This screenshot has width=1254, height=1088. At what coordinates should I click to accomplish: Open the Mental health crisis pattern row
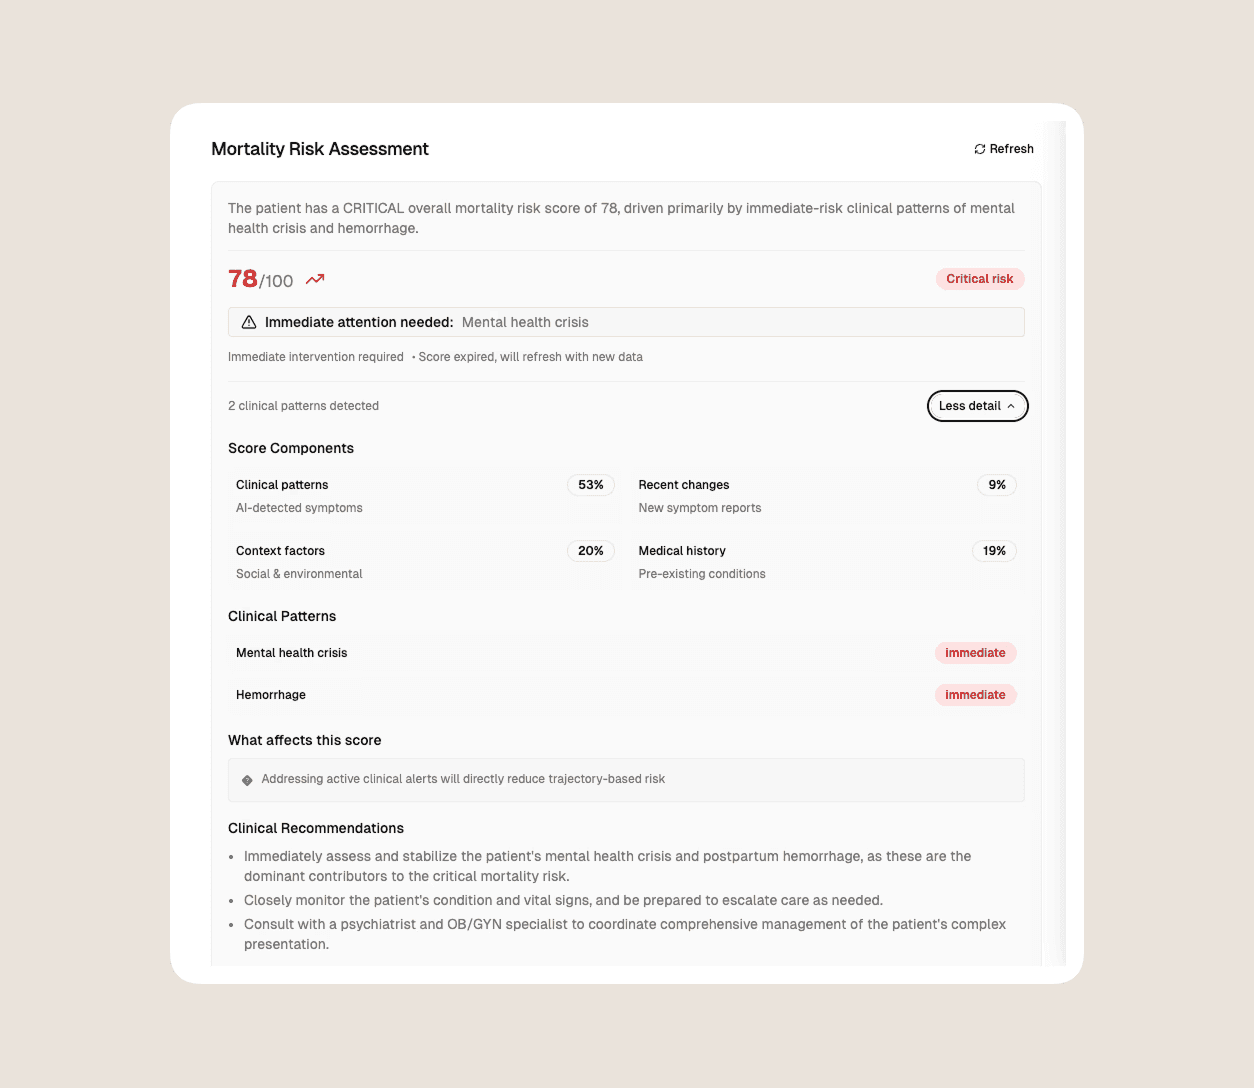(x=626, y=653)
